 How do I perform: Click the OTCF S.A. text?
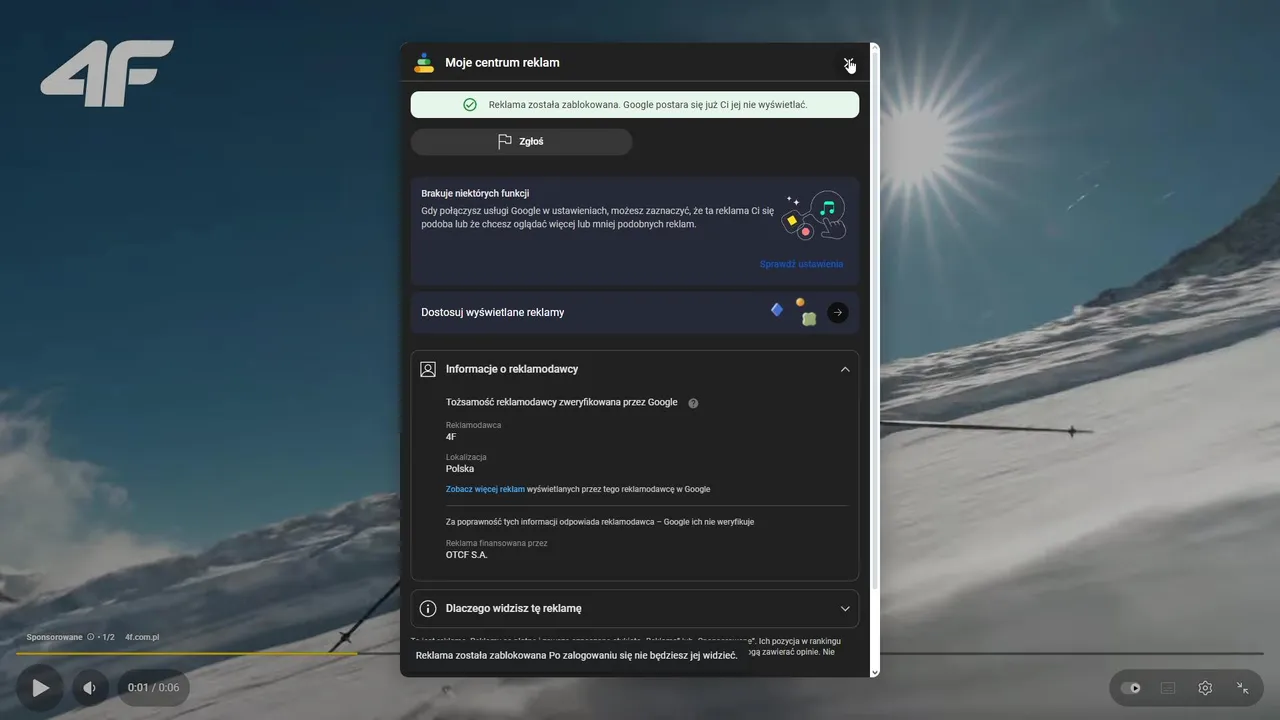tap(467, 555)
